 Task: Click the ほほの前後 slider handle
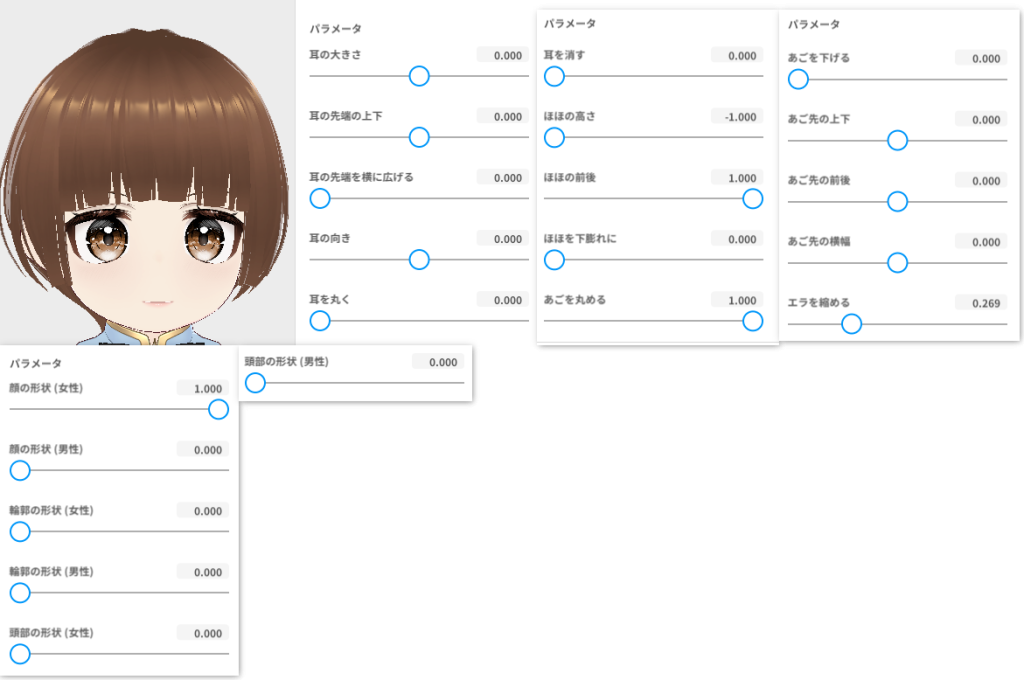point(753,198)
